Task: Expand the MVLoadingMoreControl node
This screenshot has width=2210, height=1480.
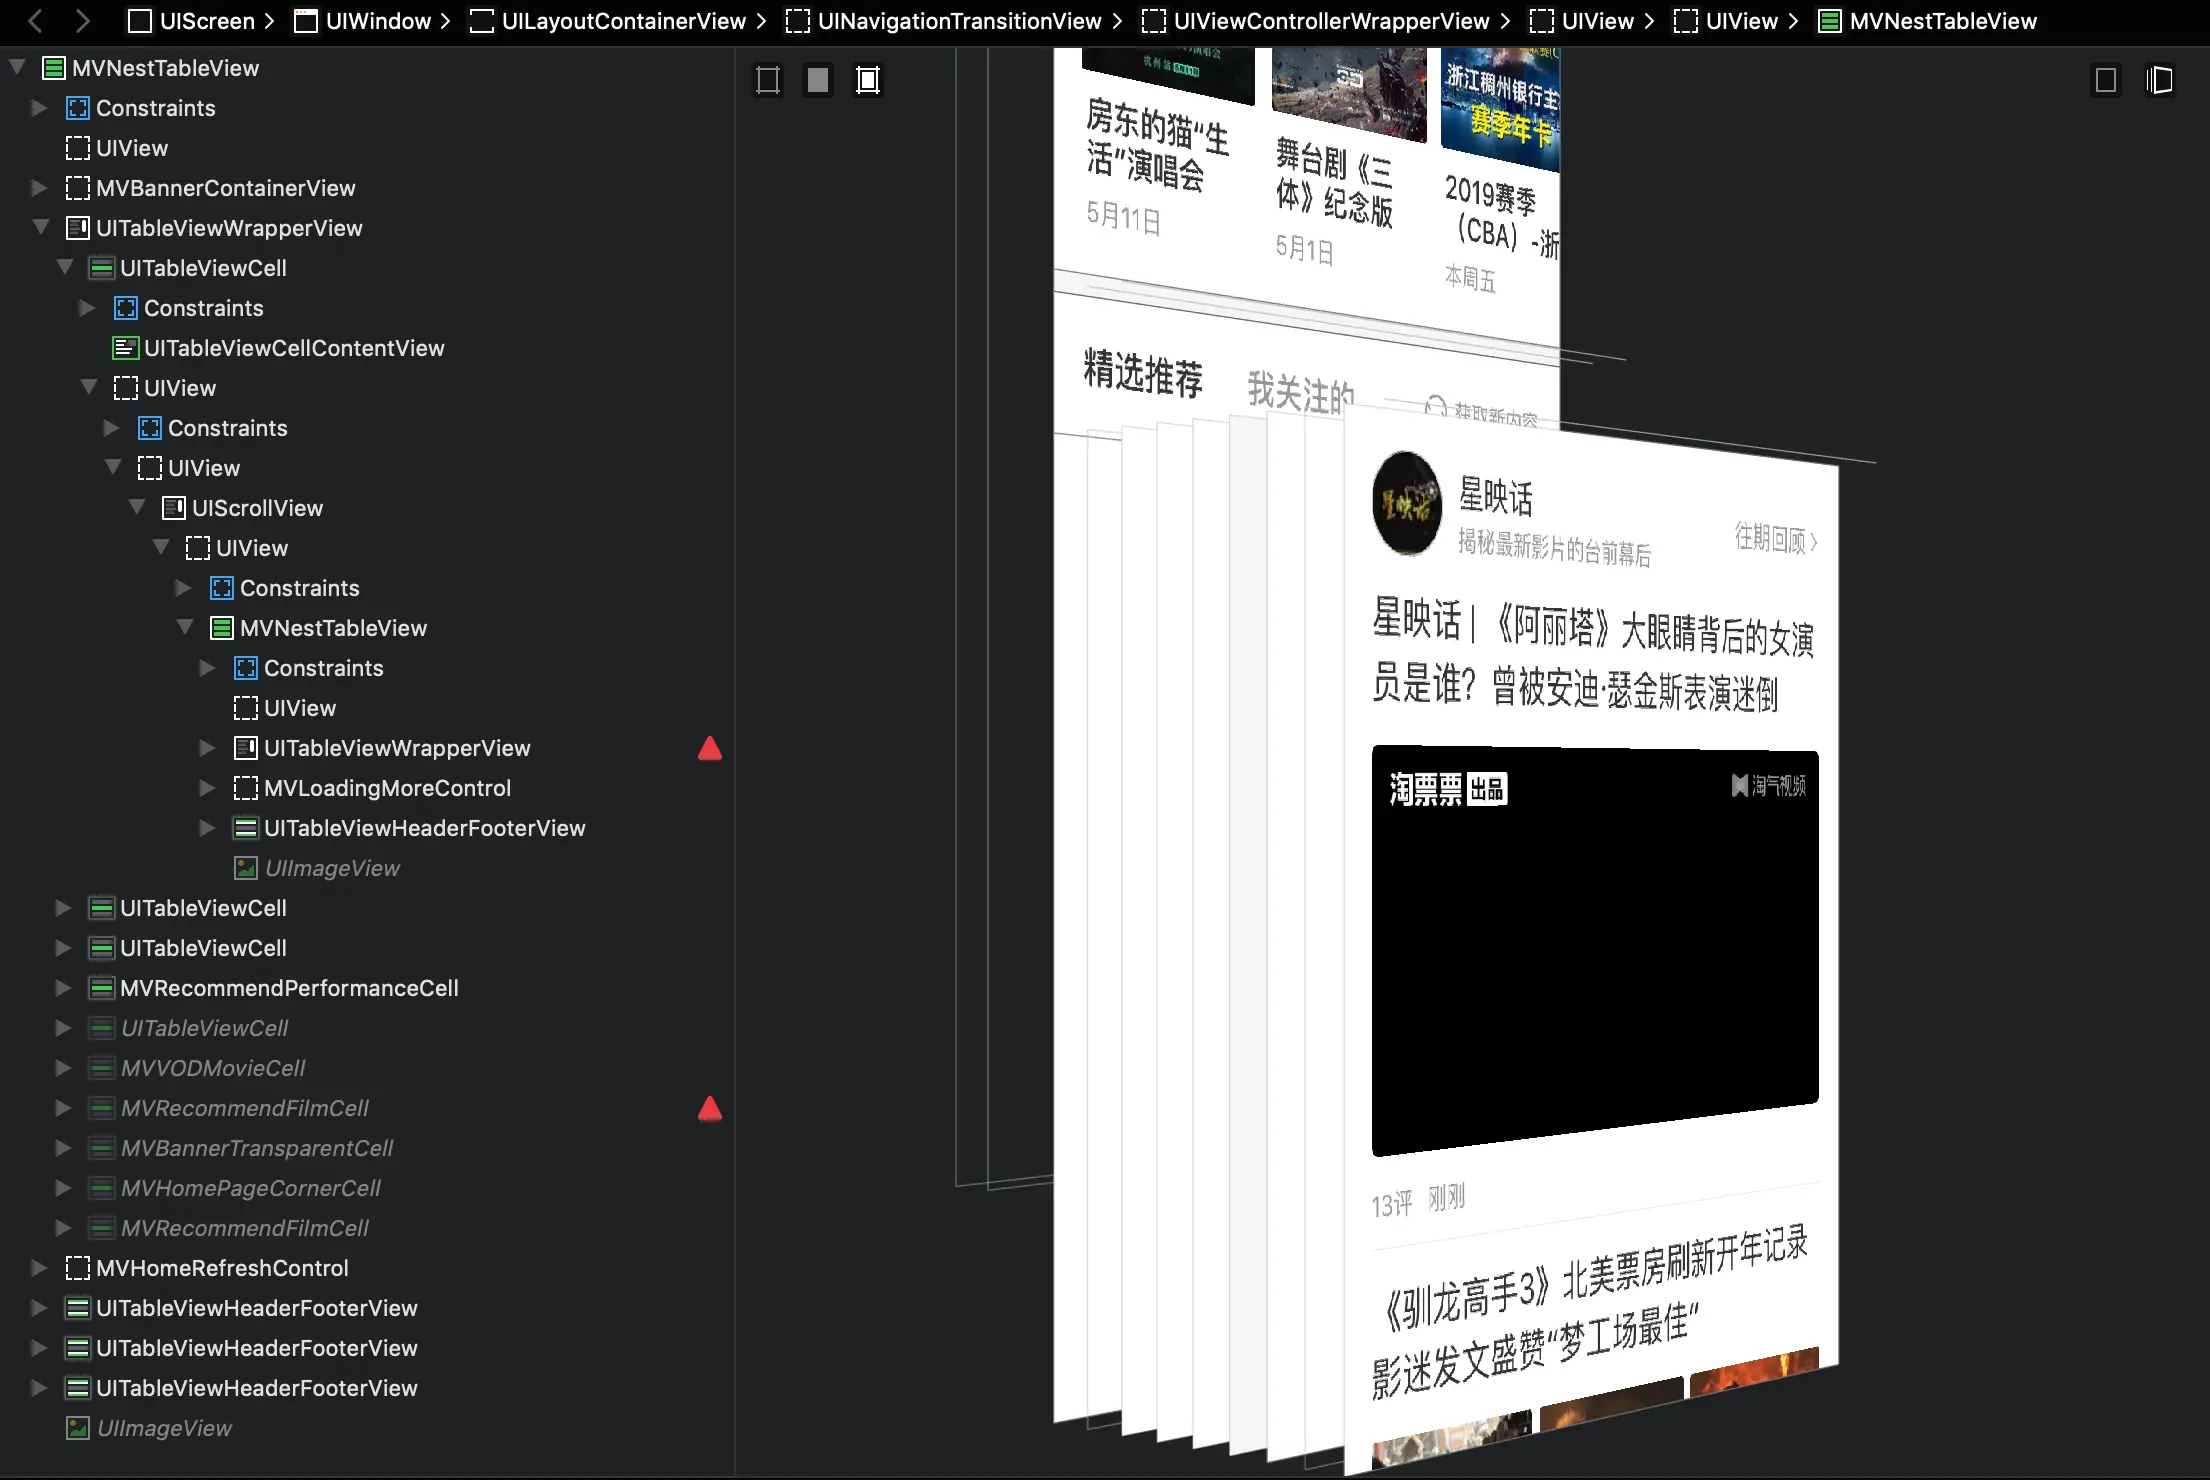Action: click(207, 788)
